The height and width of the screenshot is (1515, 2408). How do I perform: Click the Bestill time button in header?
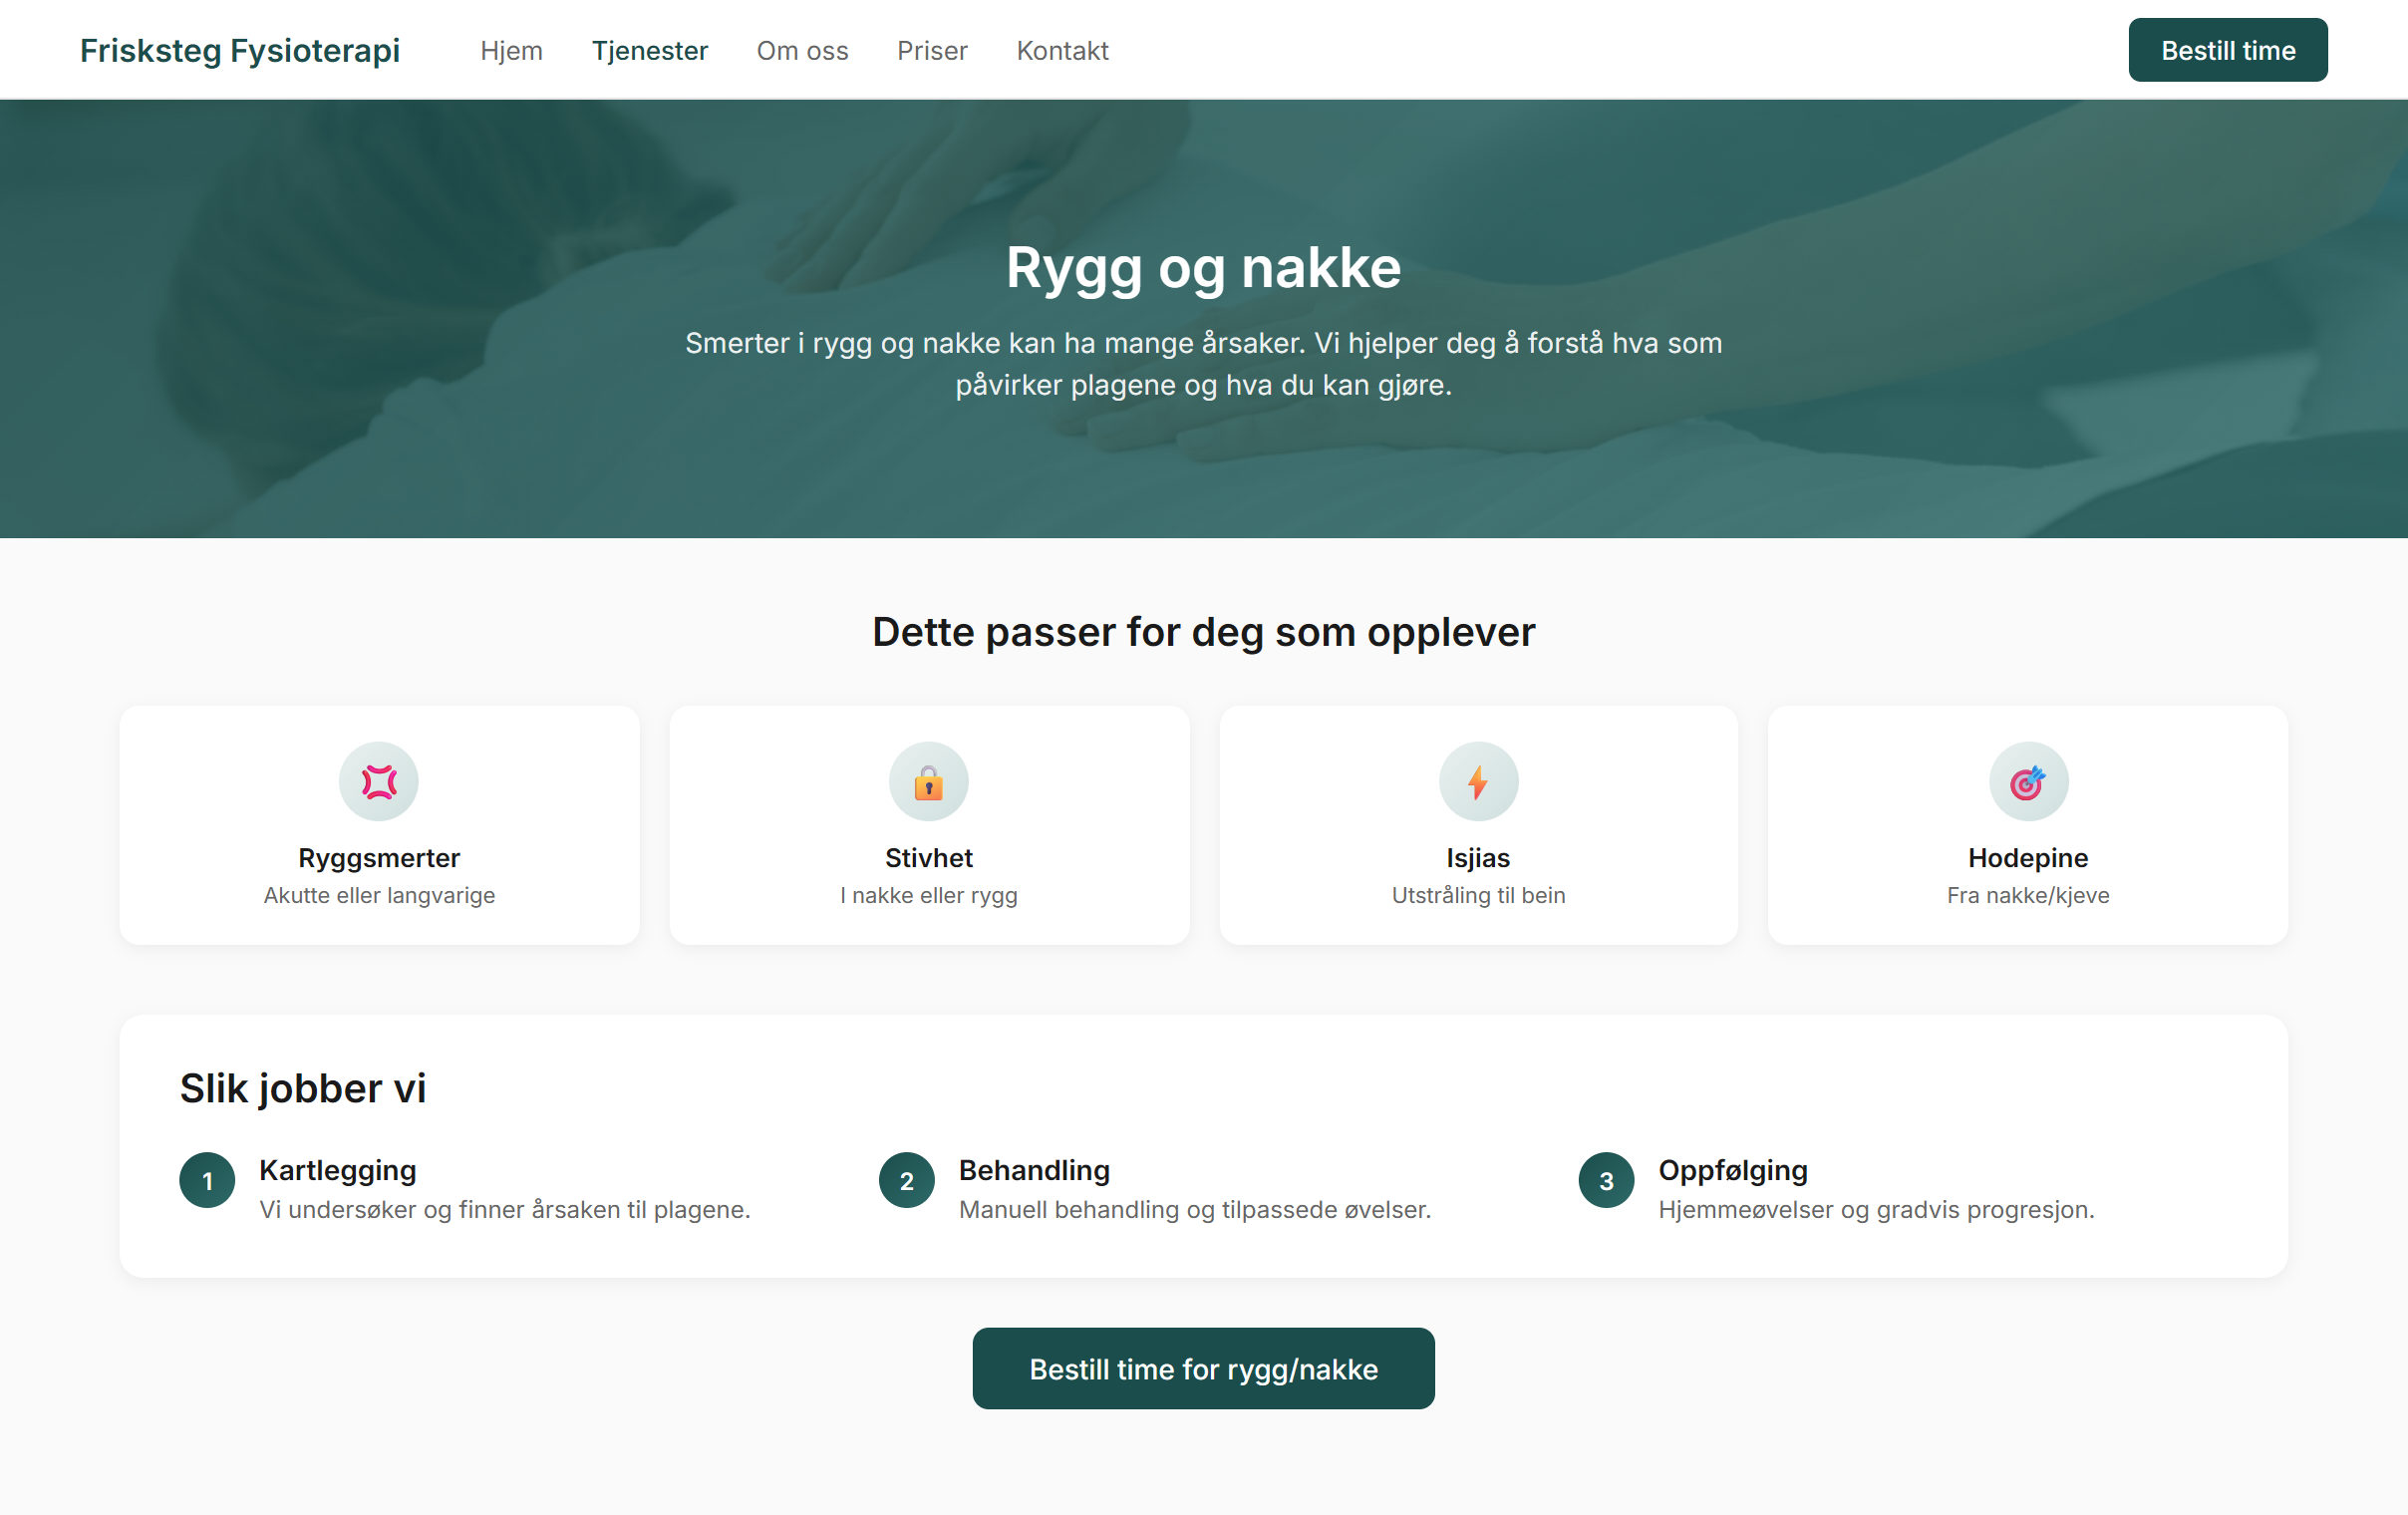pos(2228,49)
